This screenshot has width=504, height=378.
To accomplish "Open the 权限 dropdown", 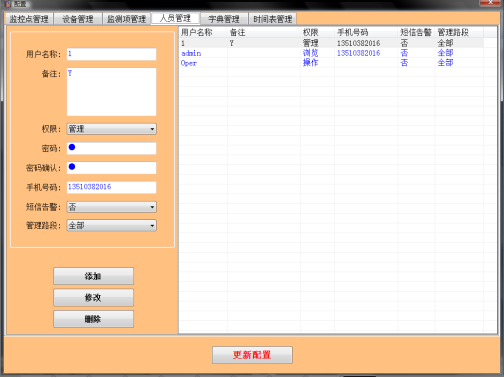I will click(111, 129).
